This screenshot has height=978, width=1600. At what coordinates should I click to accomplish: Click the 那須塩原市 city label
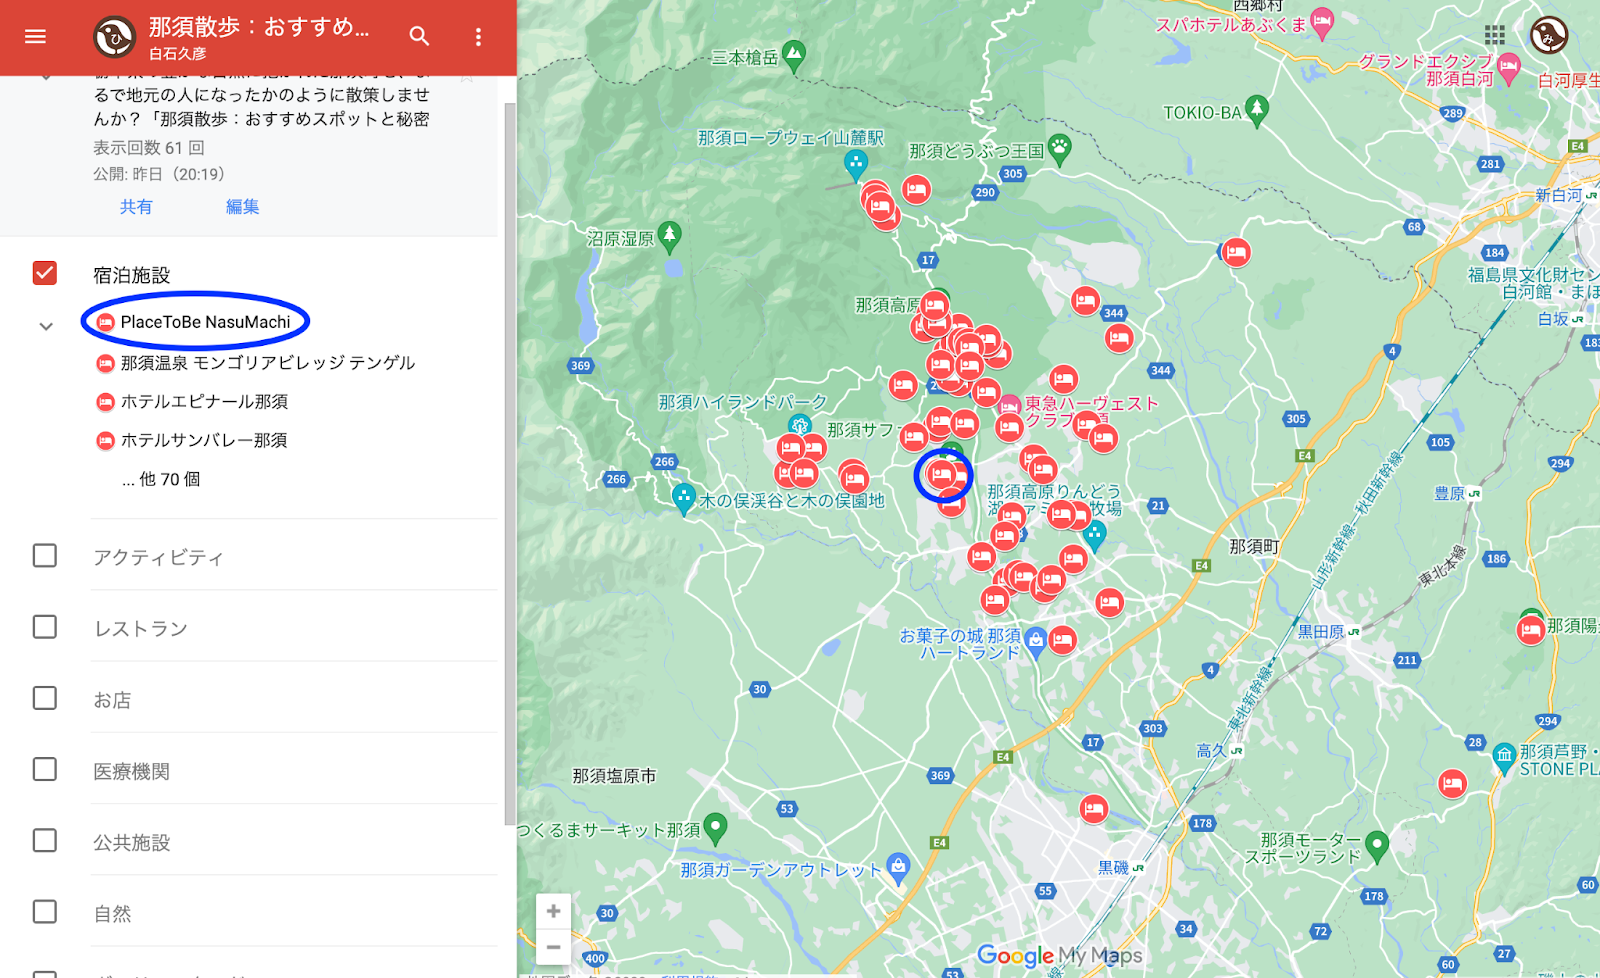click(614, 776)
